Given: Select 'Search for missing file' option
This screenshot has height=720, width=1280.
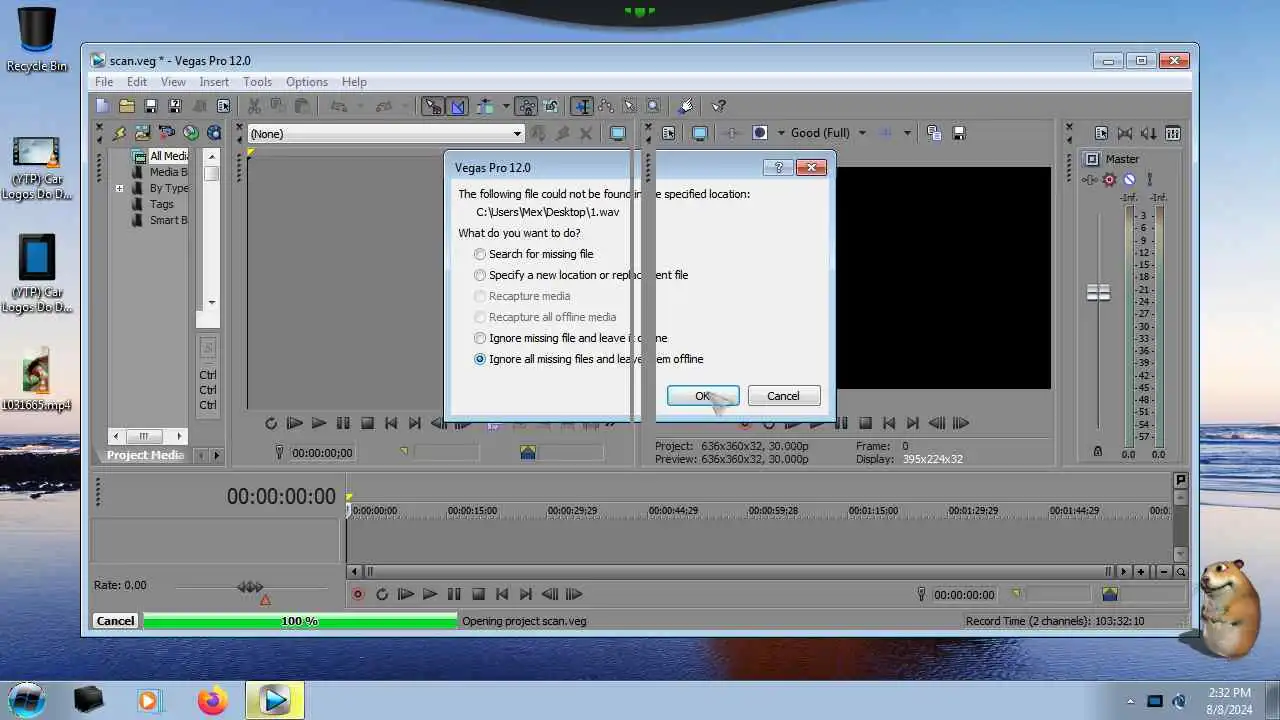Looking at the screenshot, I should coord(534,254).
